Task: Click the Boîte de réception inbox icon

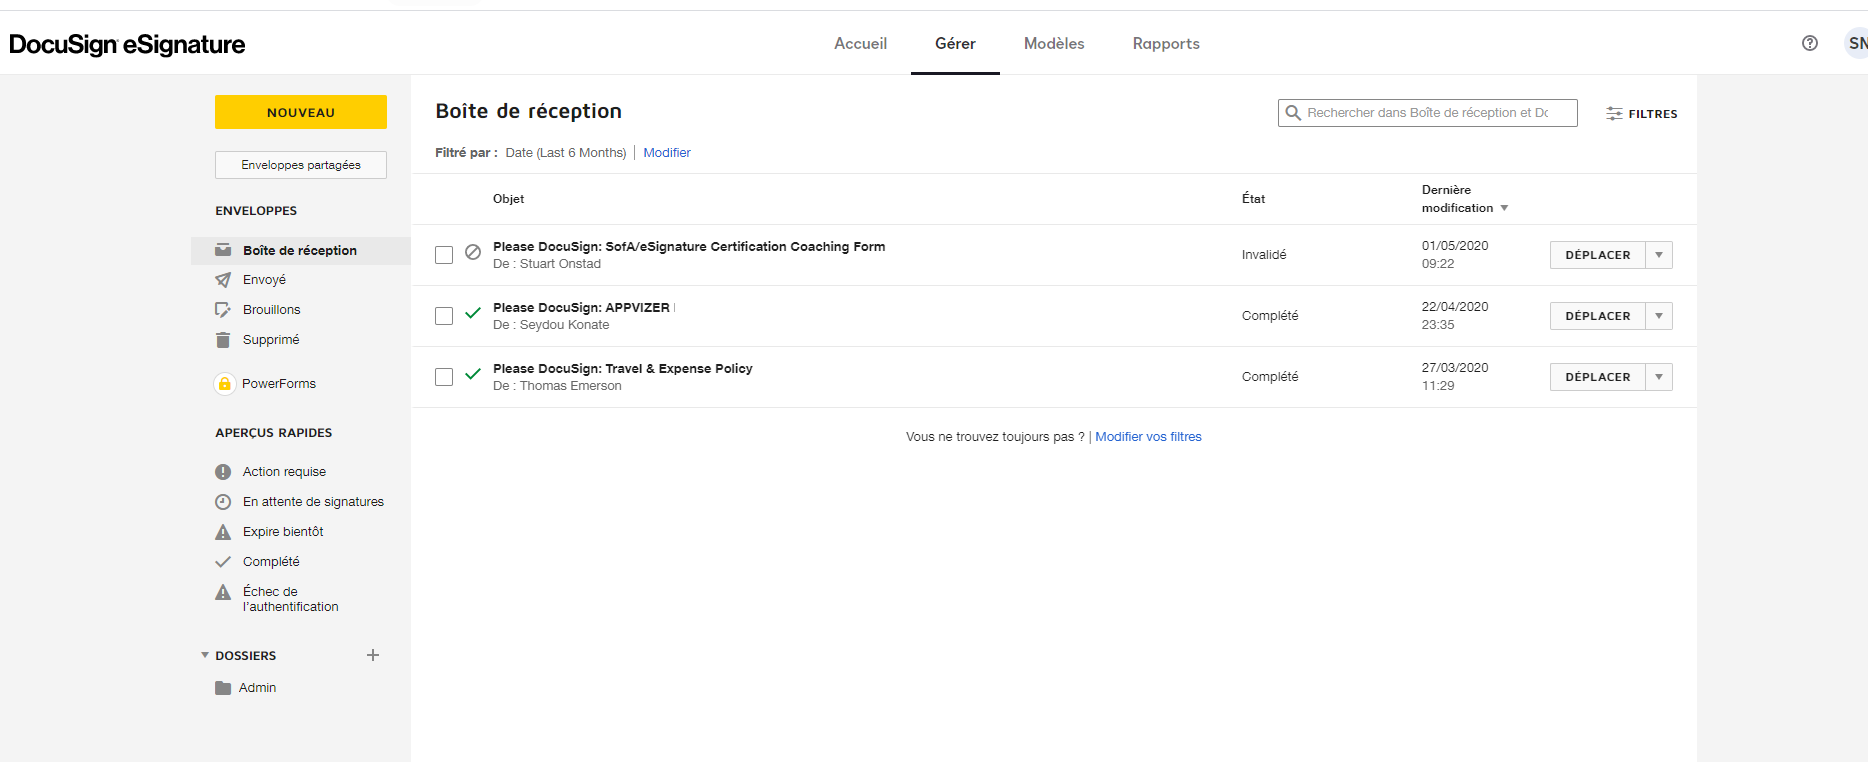Action: pyautogui.click(x=223, y=250)
